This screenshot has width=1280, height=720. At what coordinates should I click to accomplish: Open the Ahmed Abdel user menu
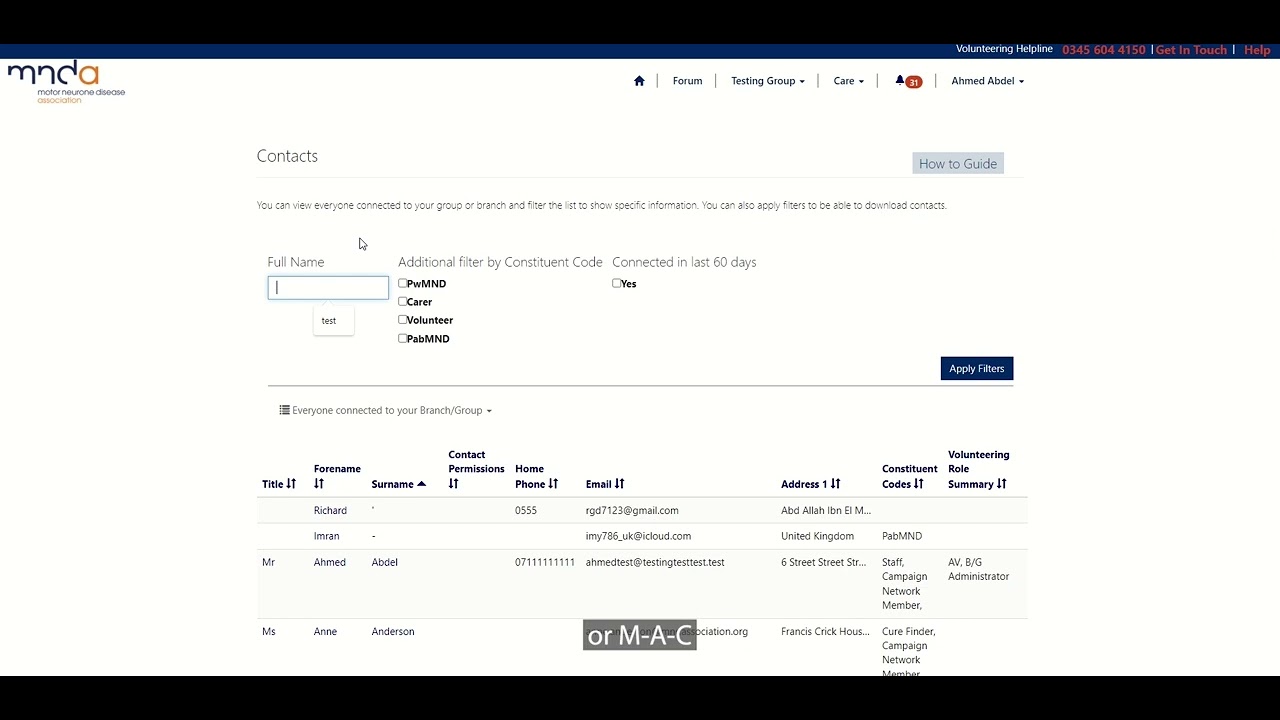click(987, 81)
